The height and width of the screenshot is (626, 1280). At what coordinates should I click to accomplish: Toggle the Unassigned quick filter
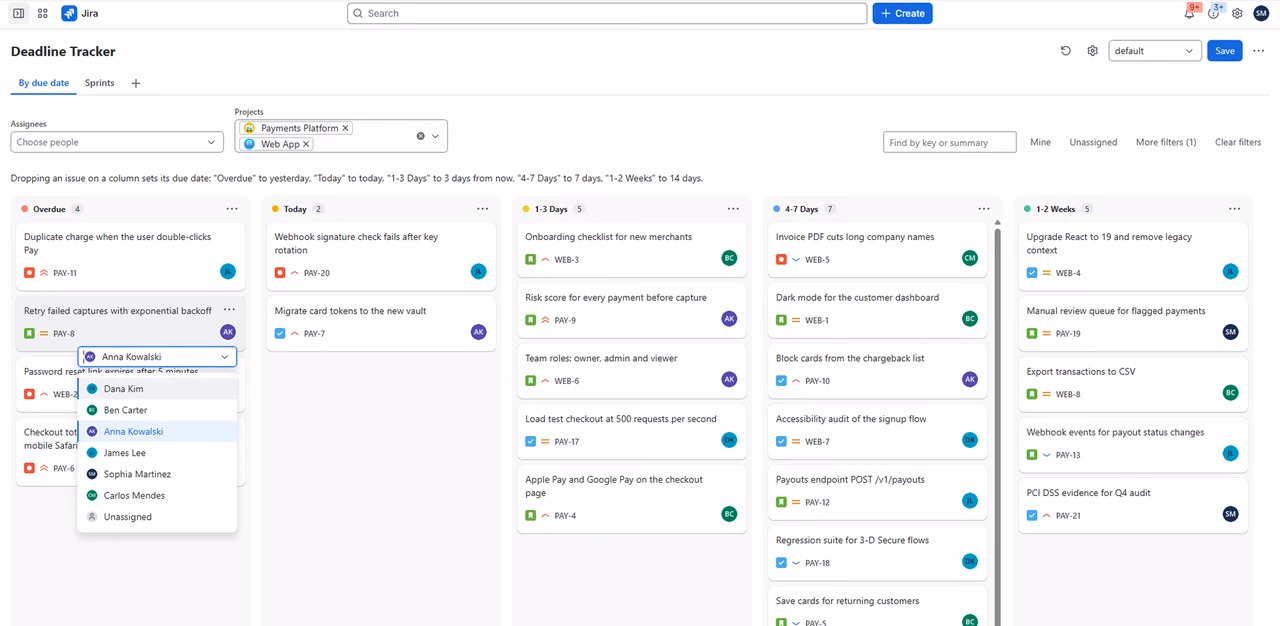tap(1093, 142)
